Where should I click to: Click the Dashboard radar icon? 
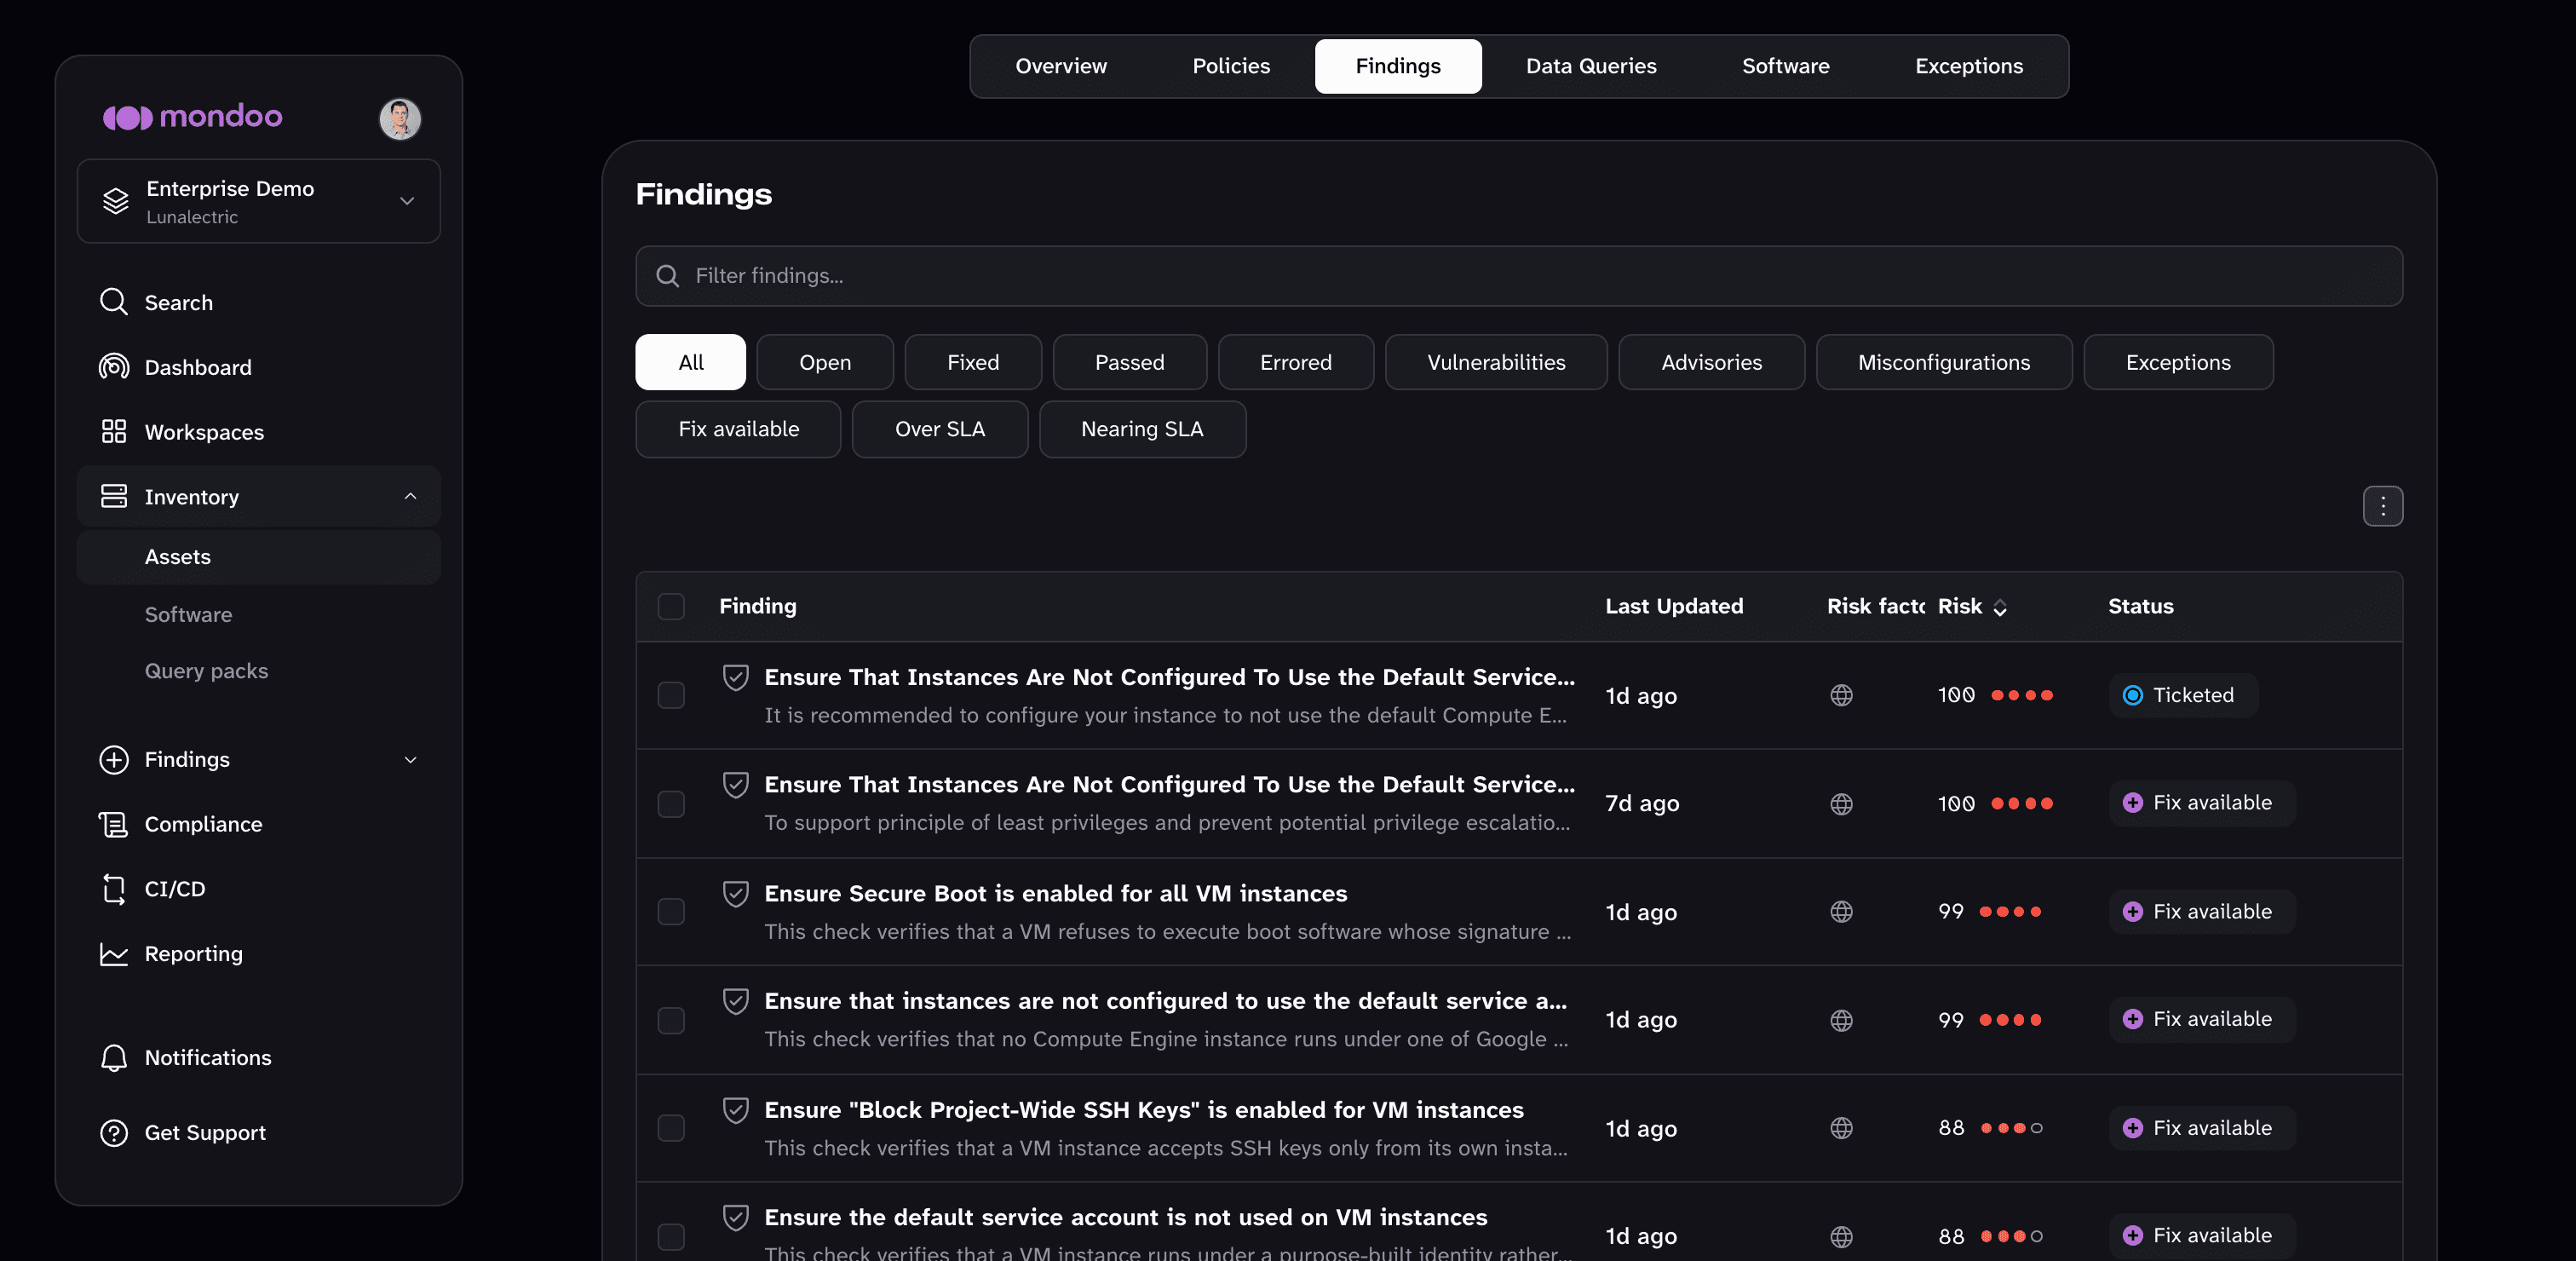point(114,367)
